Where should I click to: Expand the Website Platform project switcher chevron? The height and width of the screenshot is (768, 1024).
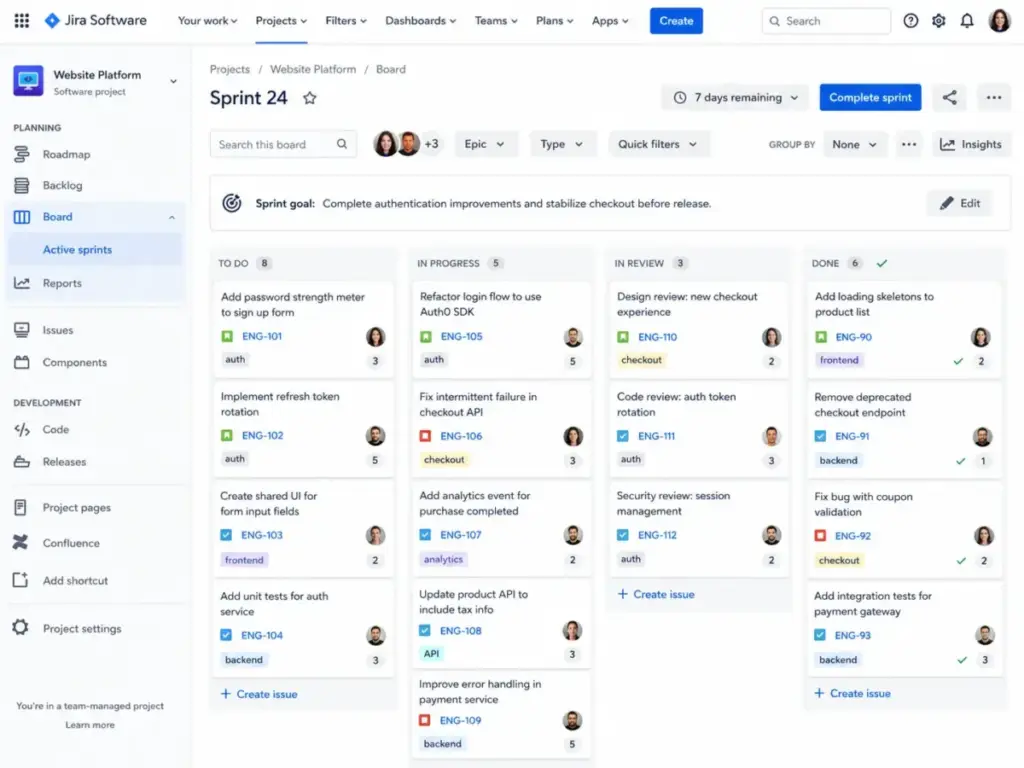pyautogui.click(x=173, y=82)
